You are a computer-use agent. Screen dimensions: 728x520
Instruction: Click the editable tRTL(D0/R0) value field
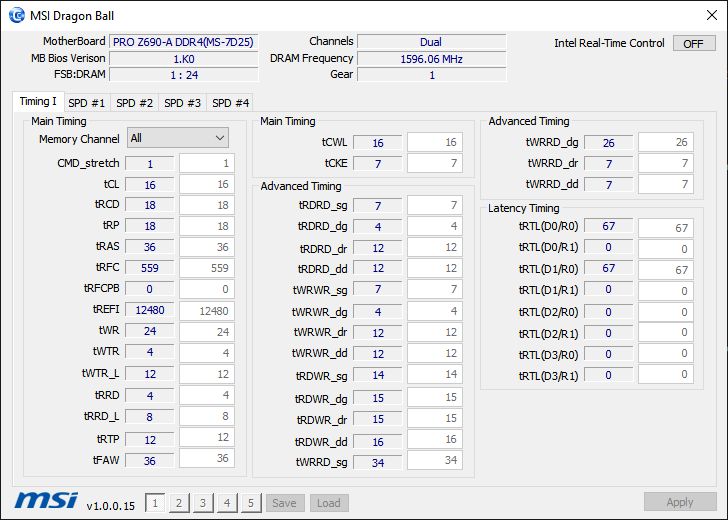point(666,228)
